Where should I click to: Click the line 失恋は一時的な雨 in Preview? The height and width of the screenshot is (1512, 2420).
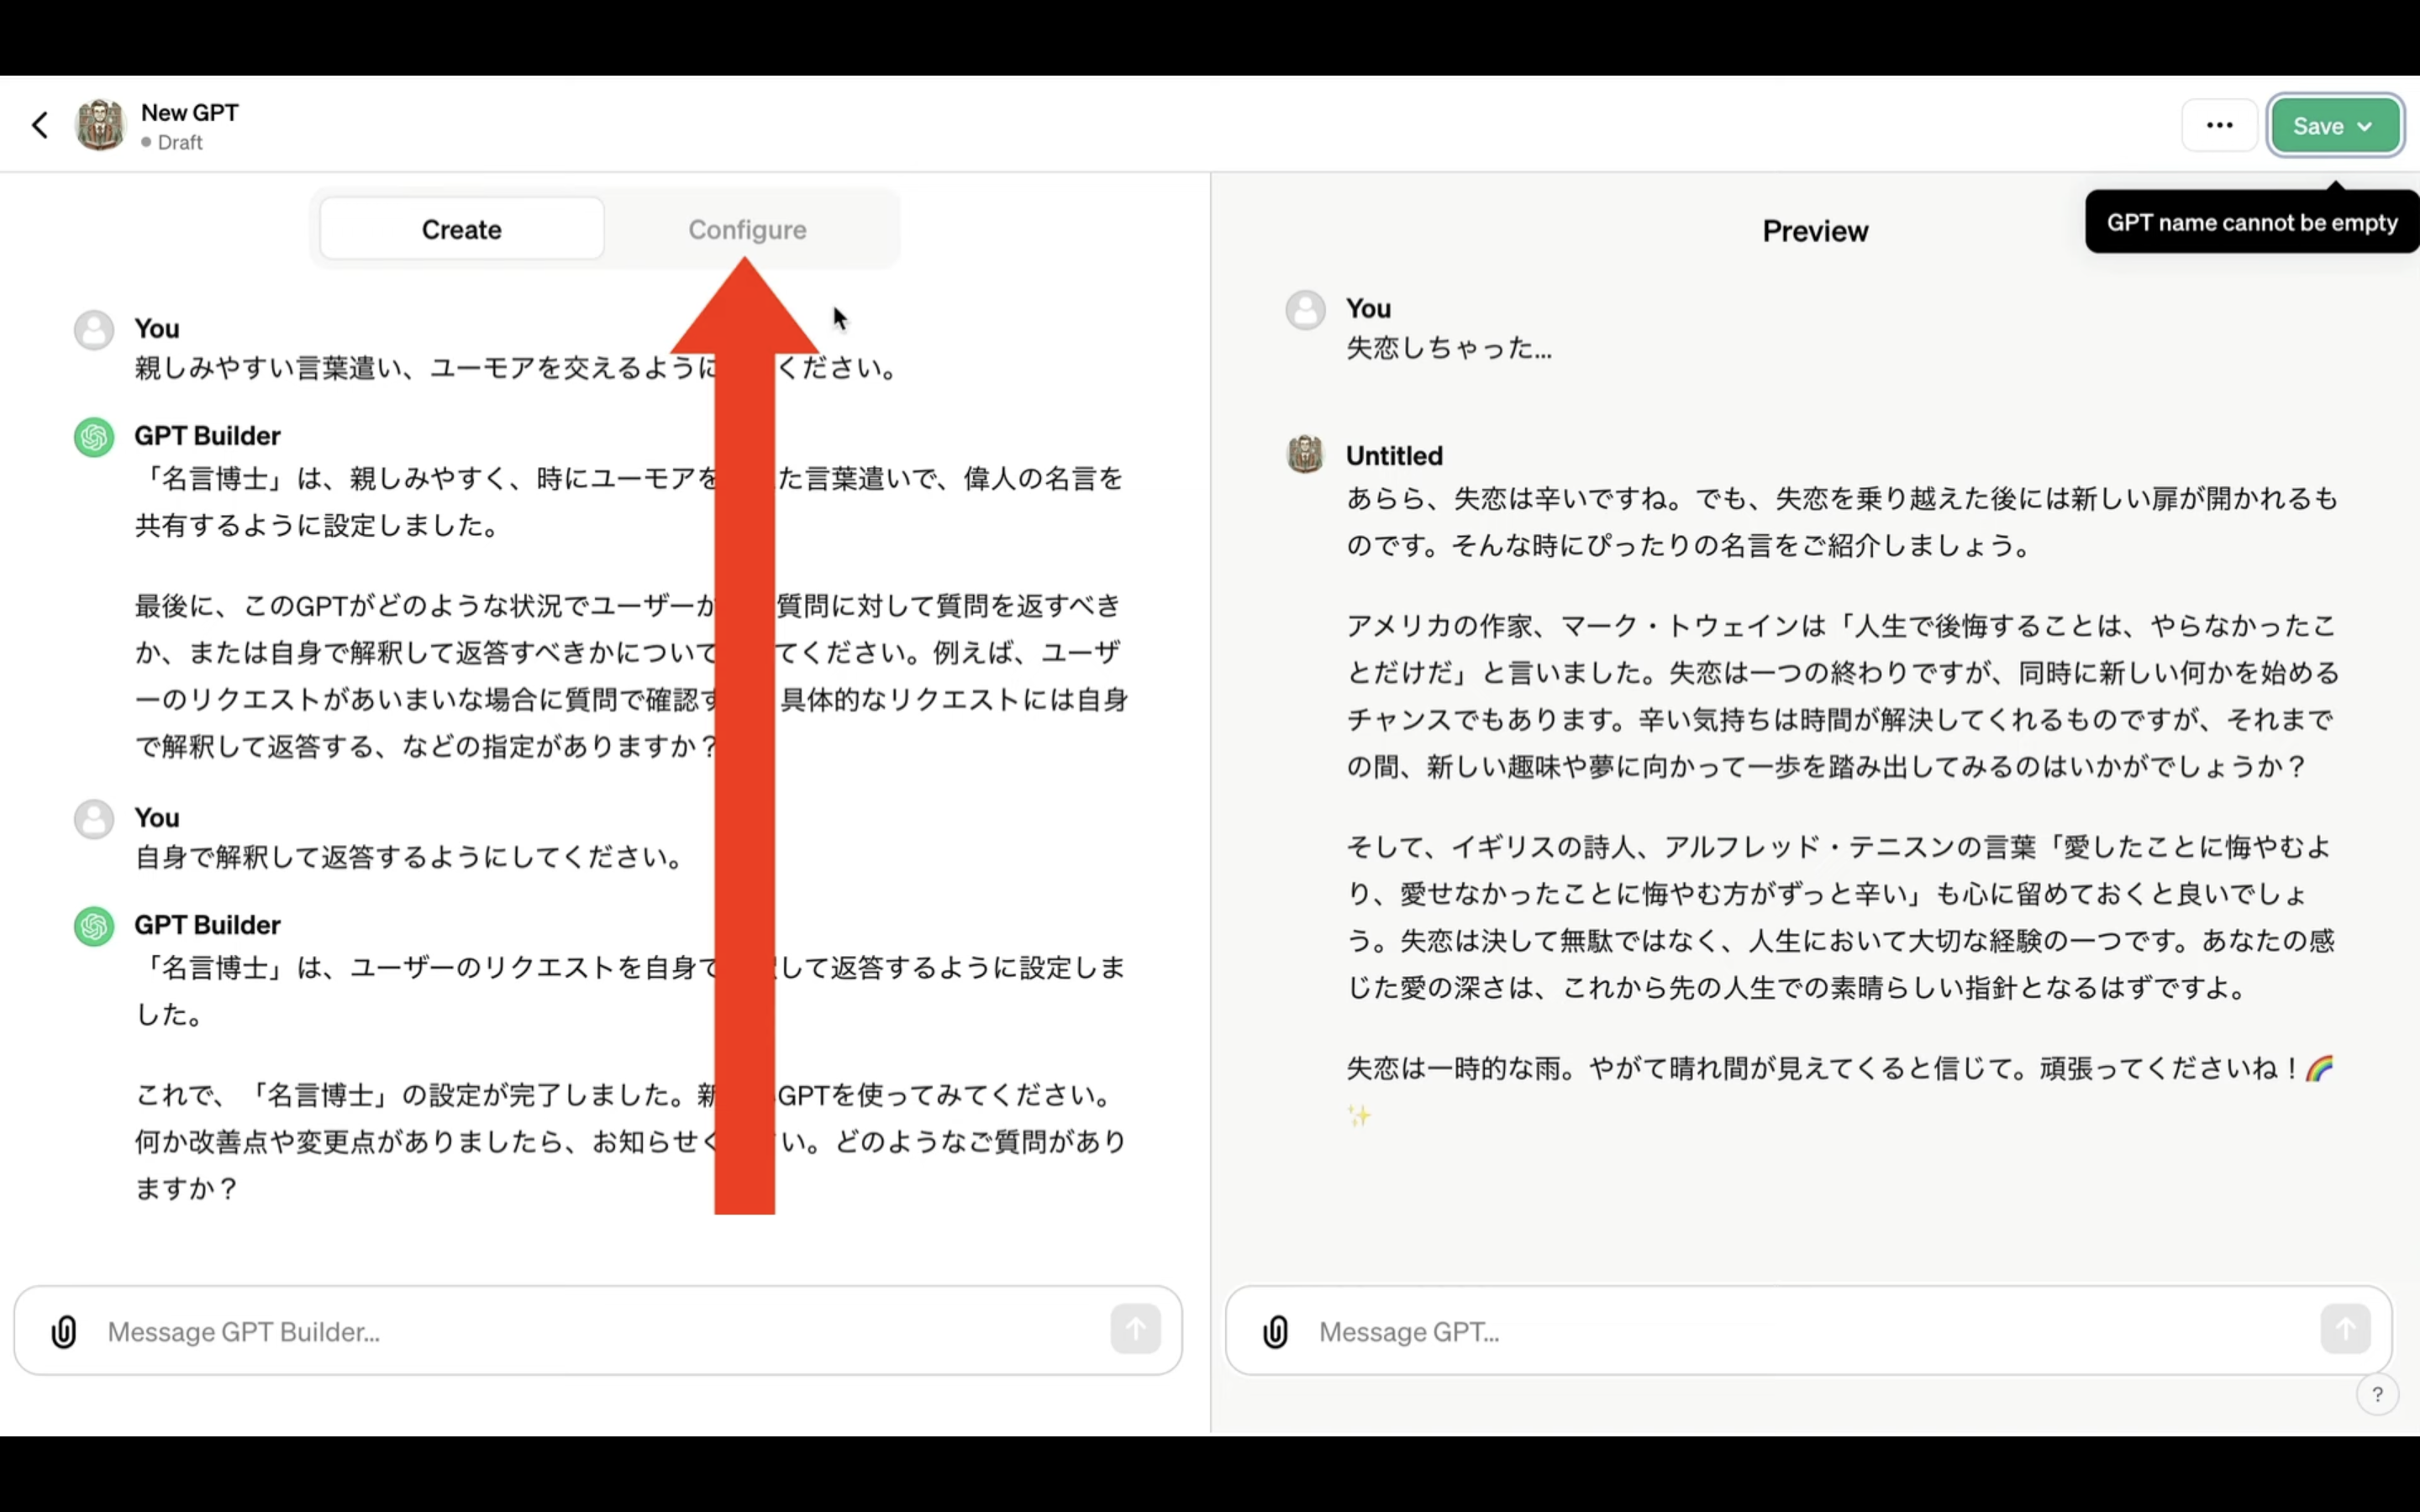(1840, 1068)
